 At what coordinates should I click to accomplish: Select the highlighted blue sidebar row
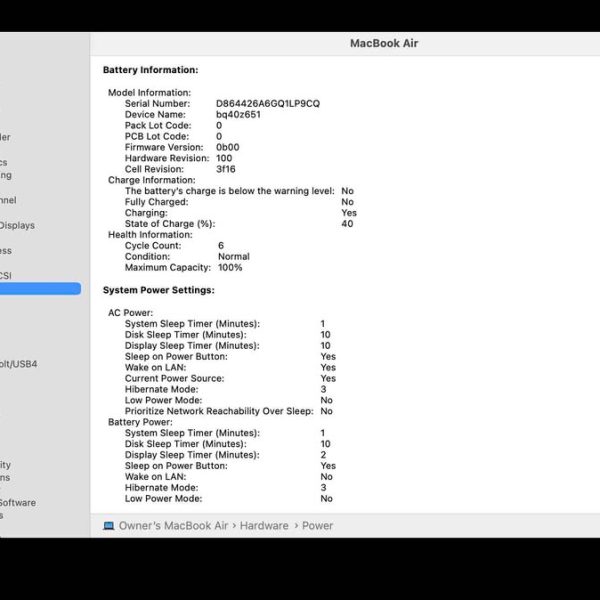[40, 289]
